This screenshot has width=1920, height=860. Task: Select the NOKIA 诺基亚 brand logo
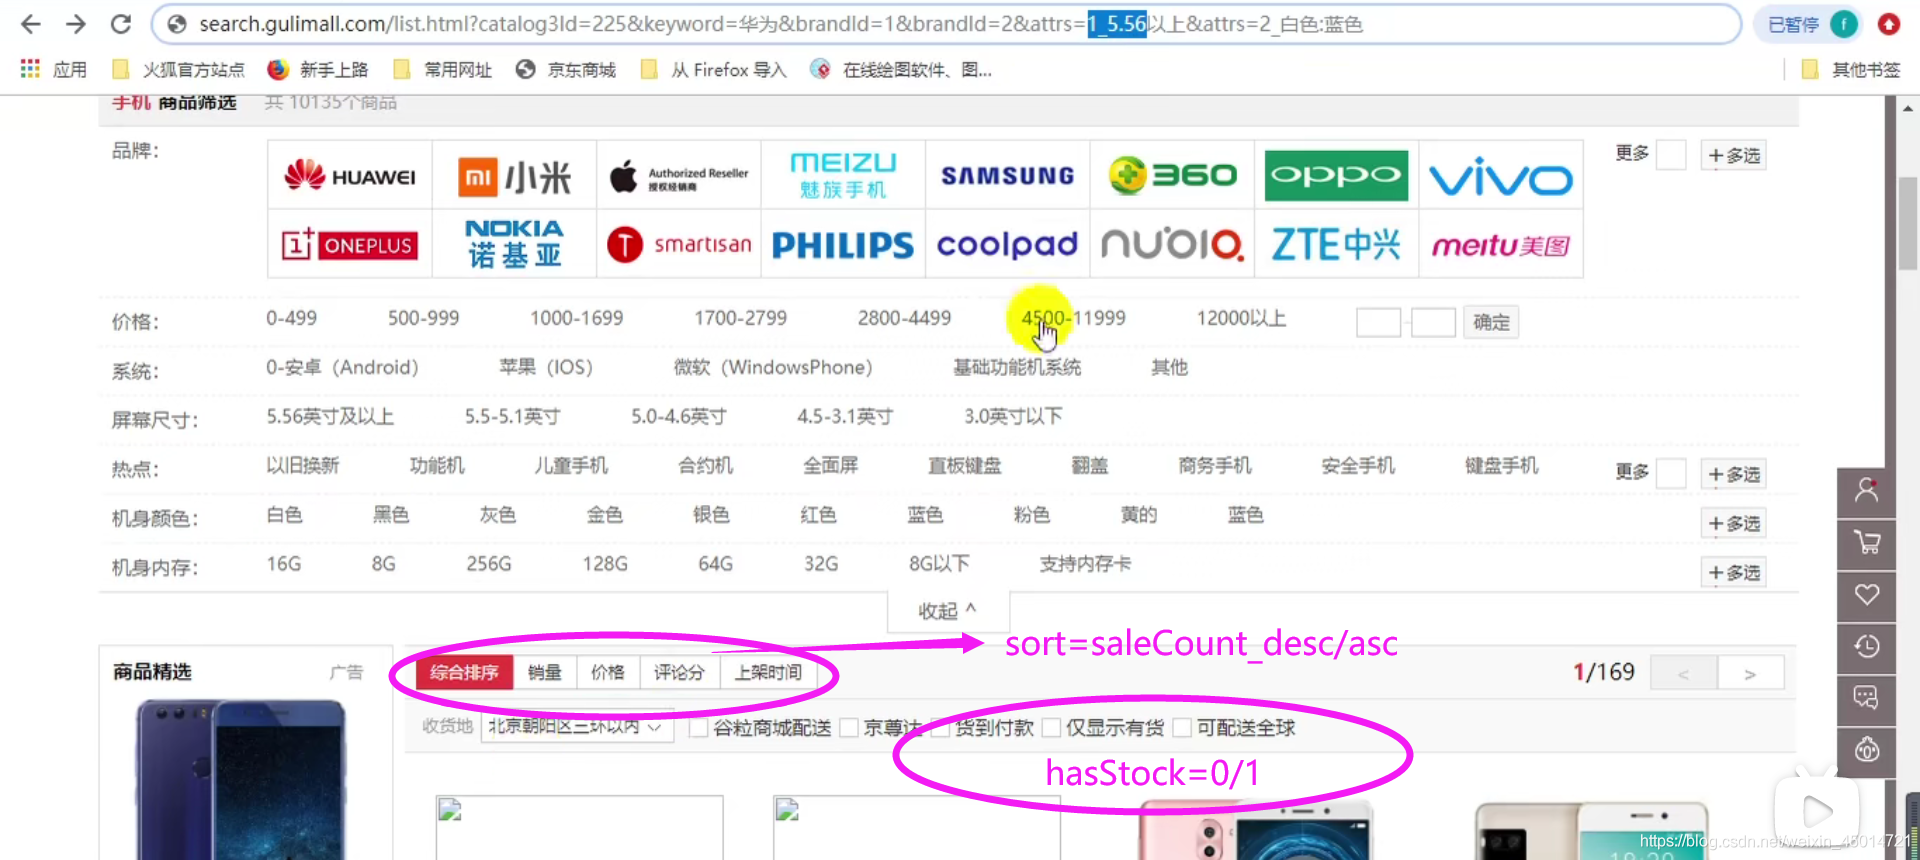click(x=514, y=244)
